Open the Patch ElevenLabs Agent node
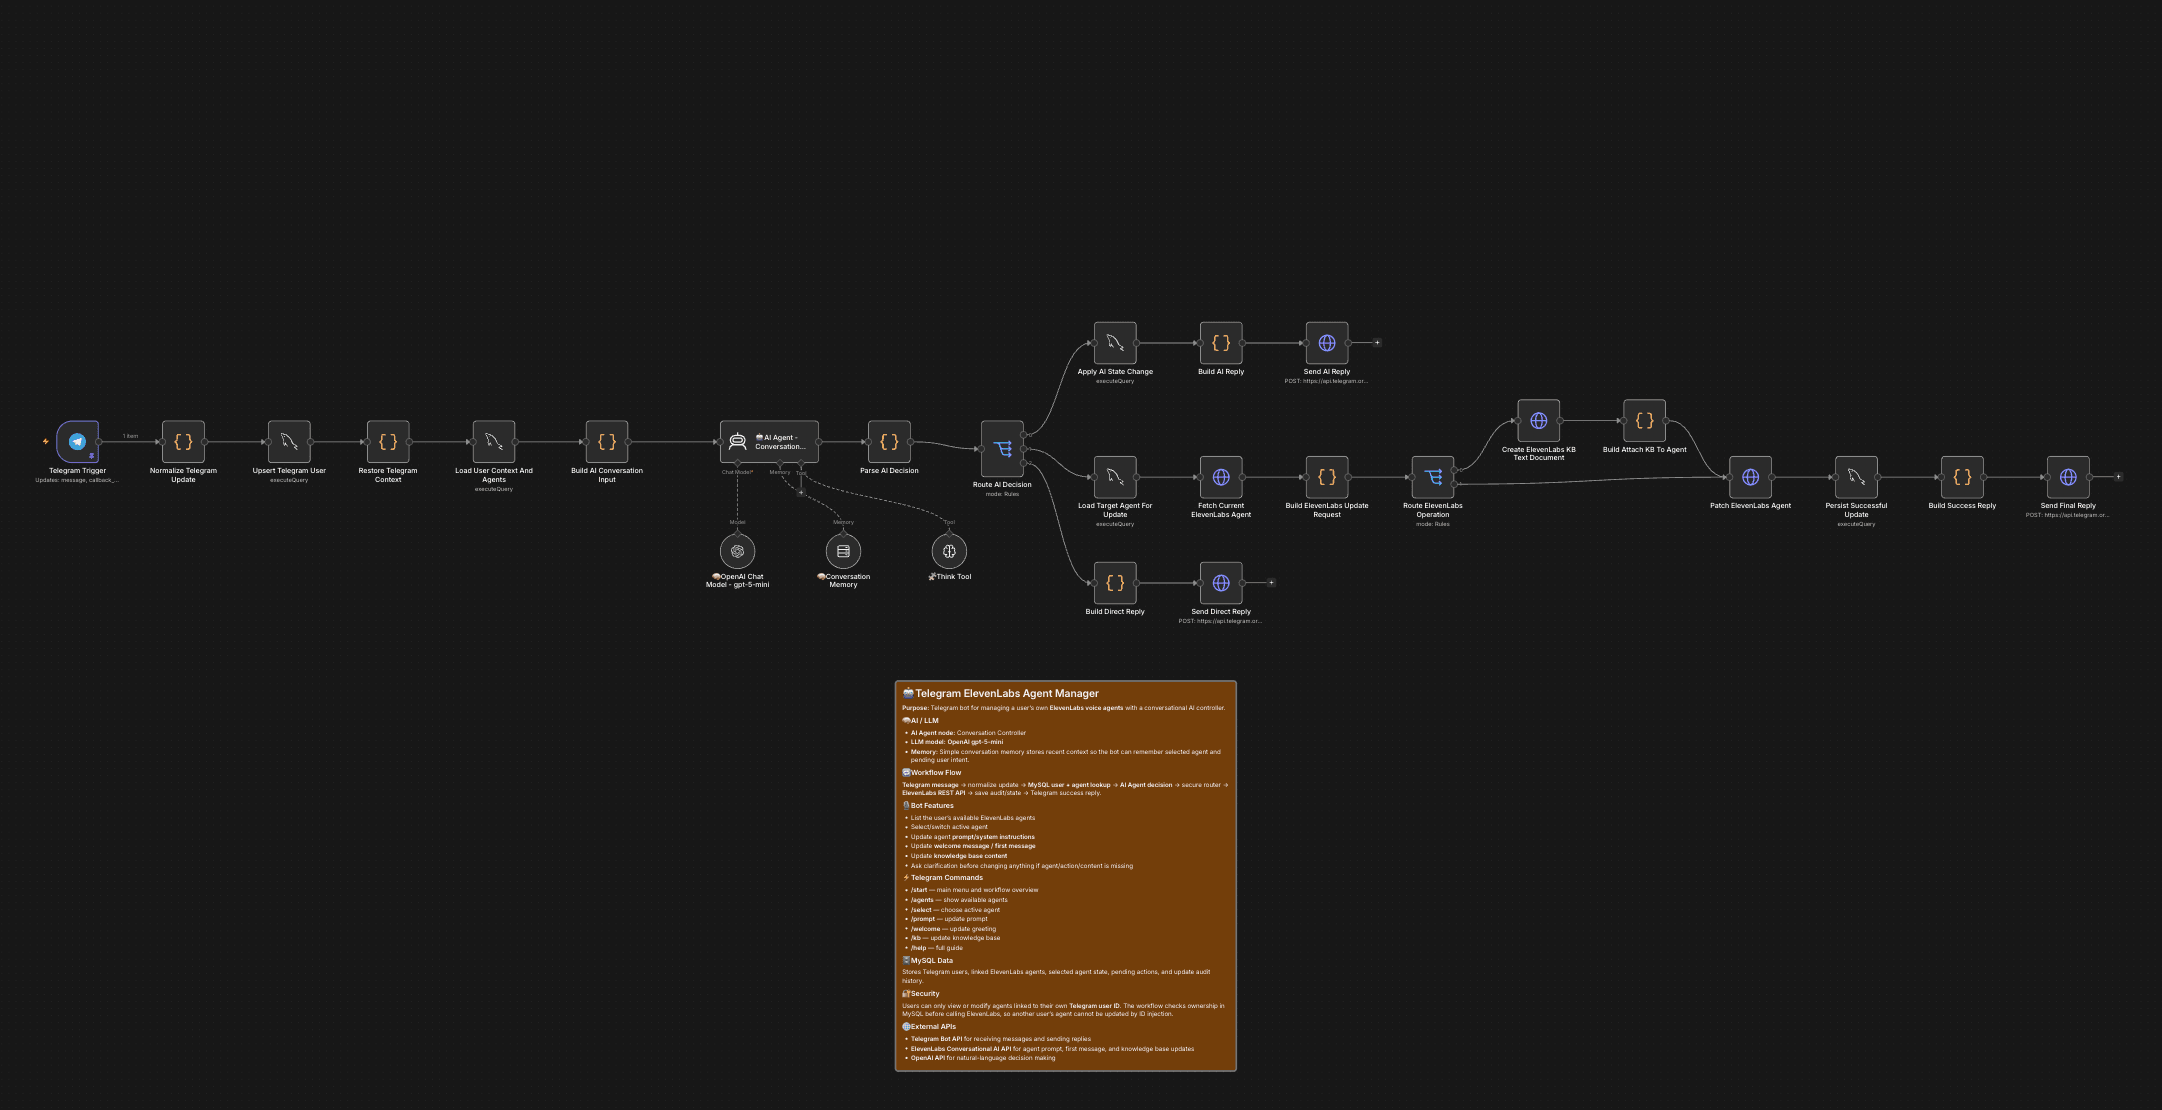The width and height of the screenshot is (2162, 1110). point(1751,477)
